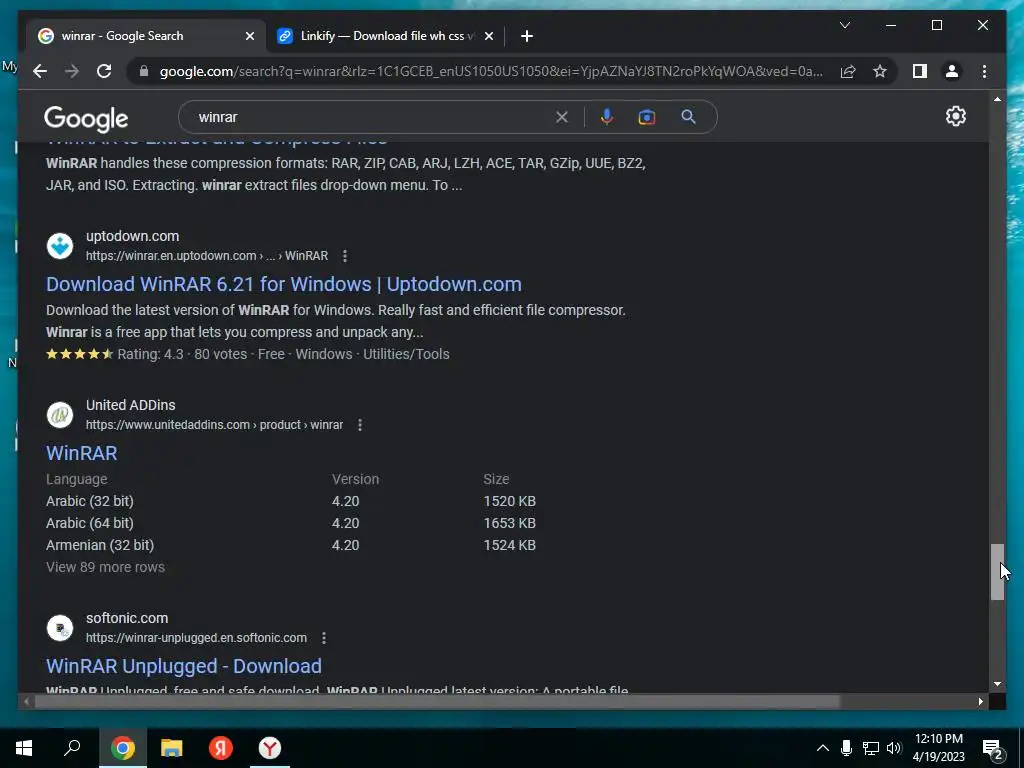Click the 1653 KB size value
Viewport: 1024px width, 768px height.
[509, 523]
